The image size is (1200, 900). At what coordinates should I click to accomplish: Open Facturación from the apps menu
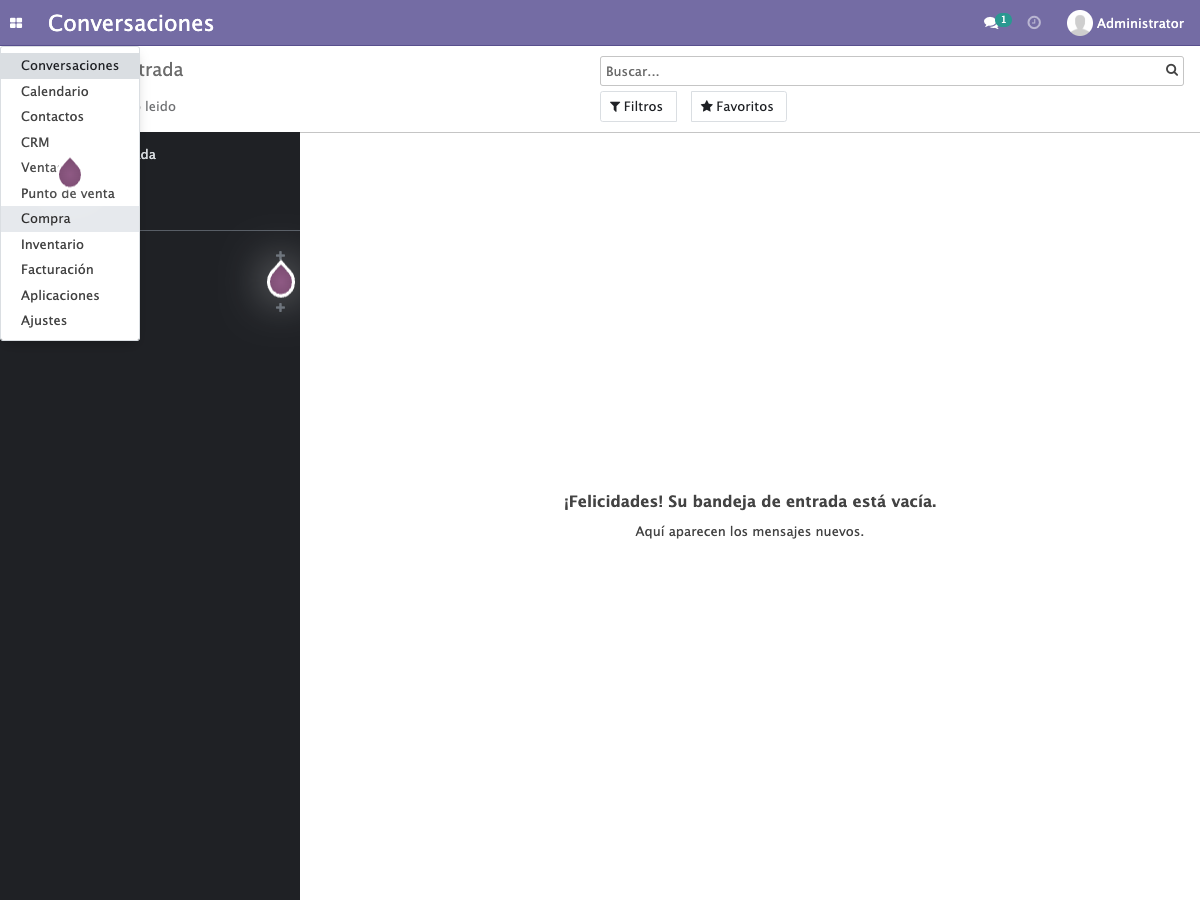click(70, 270)
